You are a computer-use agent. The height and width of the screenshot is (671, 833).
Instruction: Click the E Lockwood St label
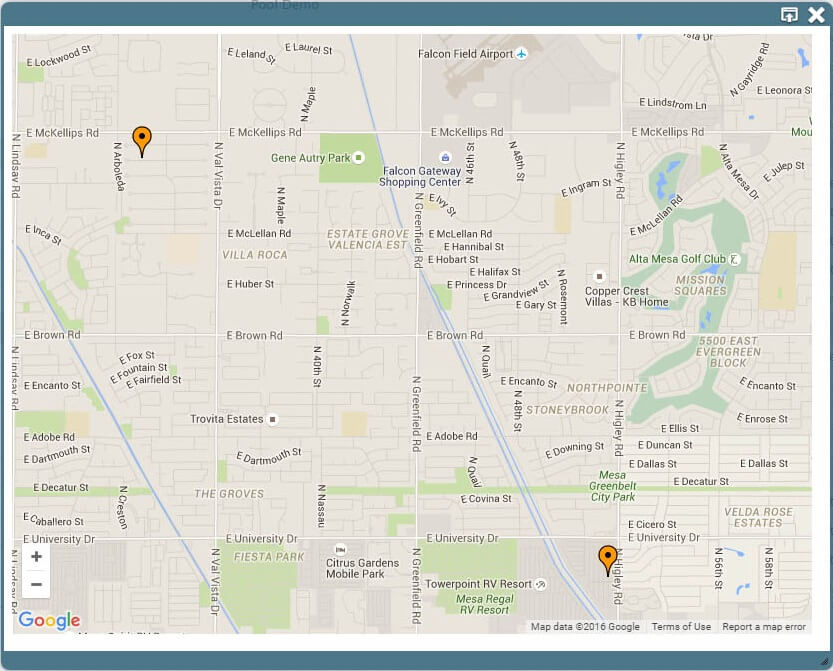pyautogui.click(x=58, y=56)
